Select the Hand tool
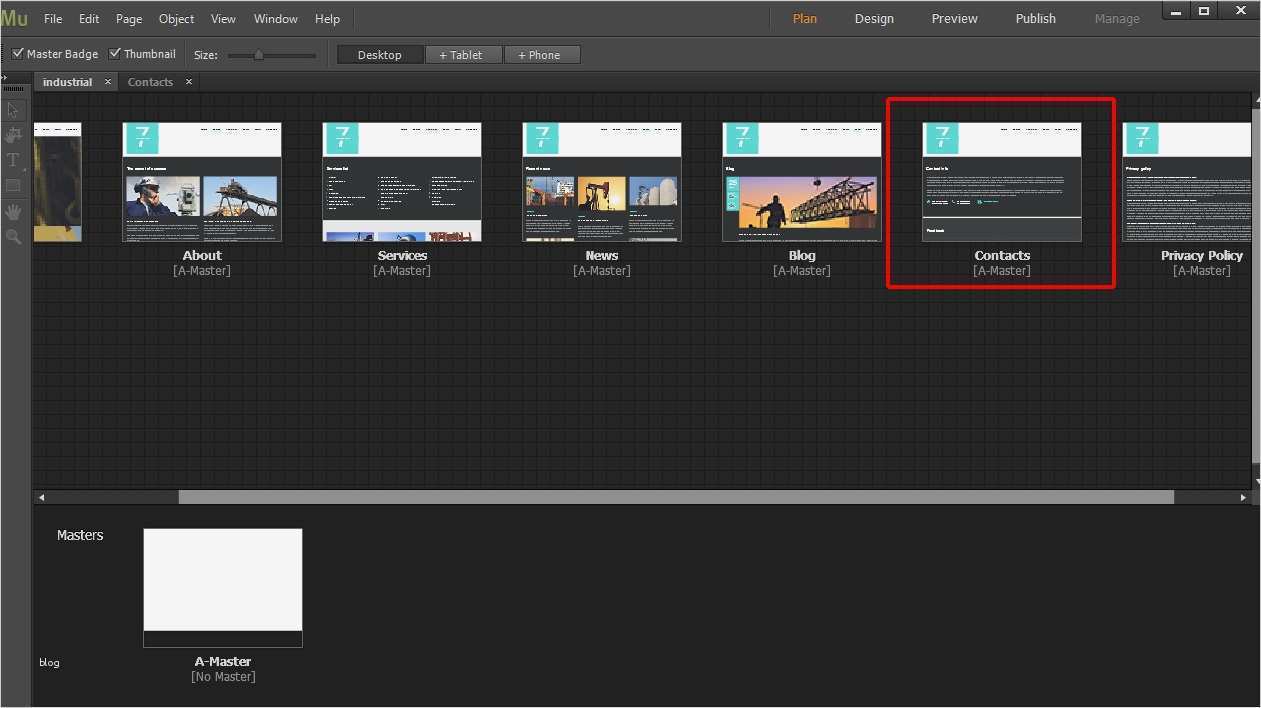Image resolution: width=1261 pixels, height=708 pixels. [x=13, y=211]
